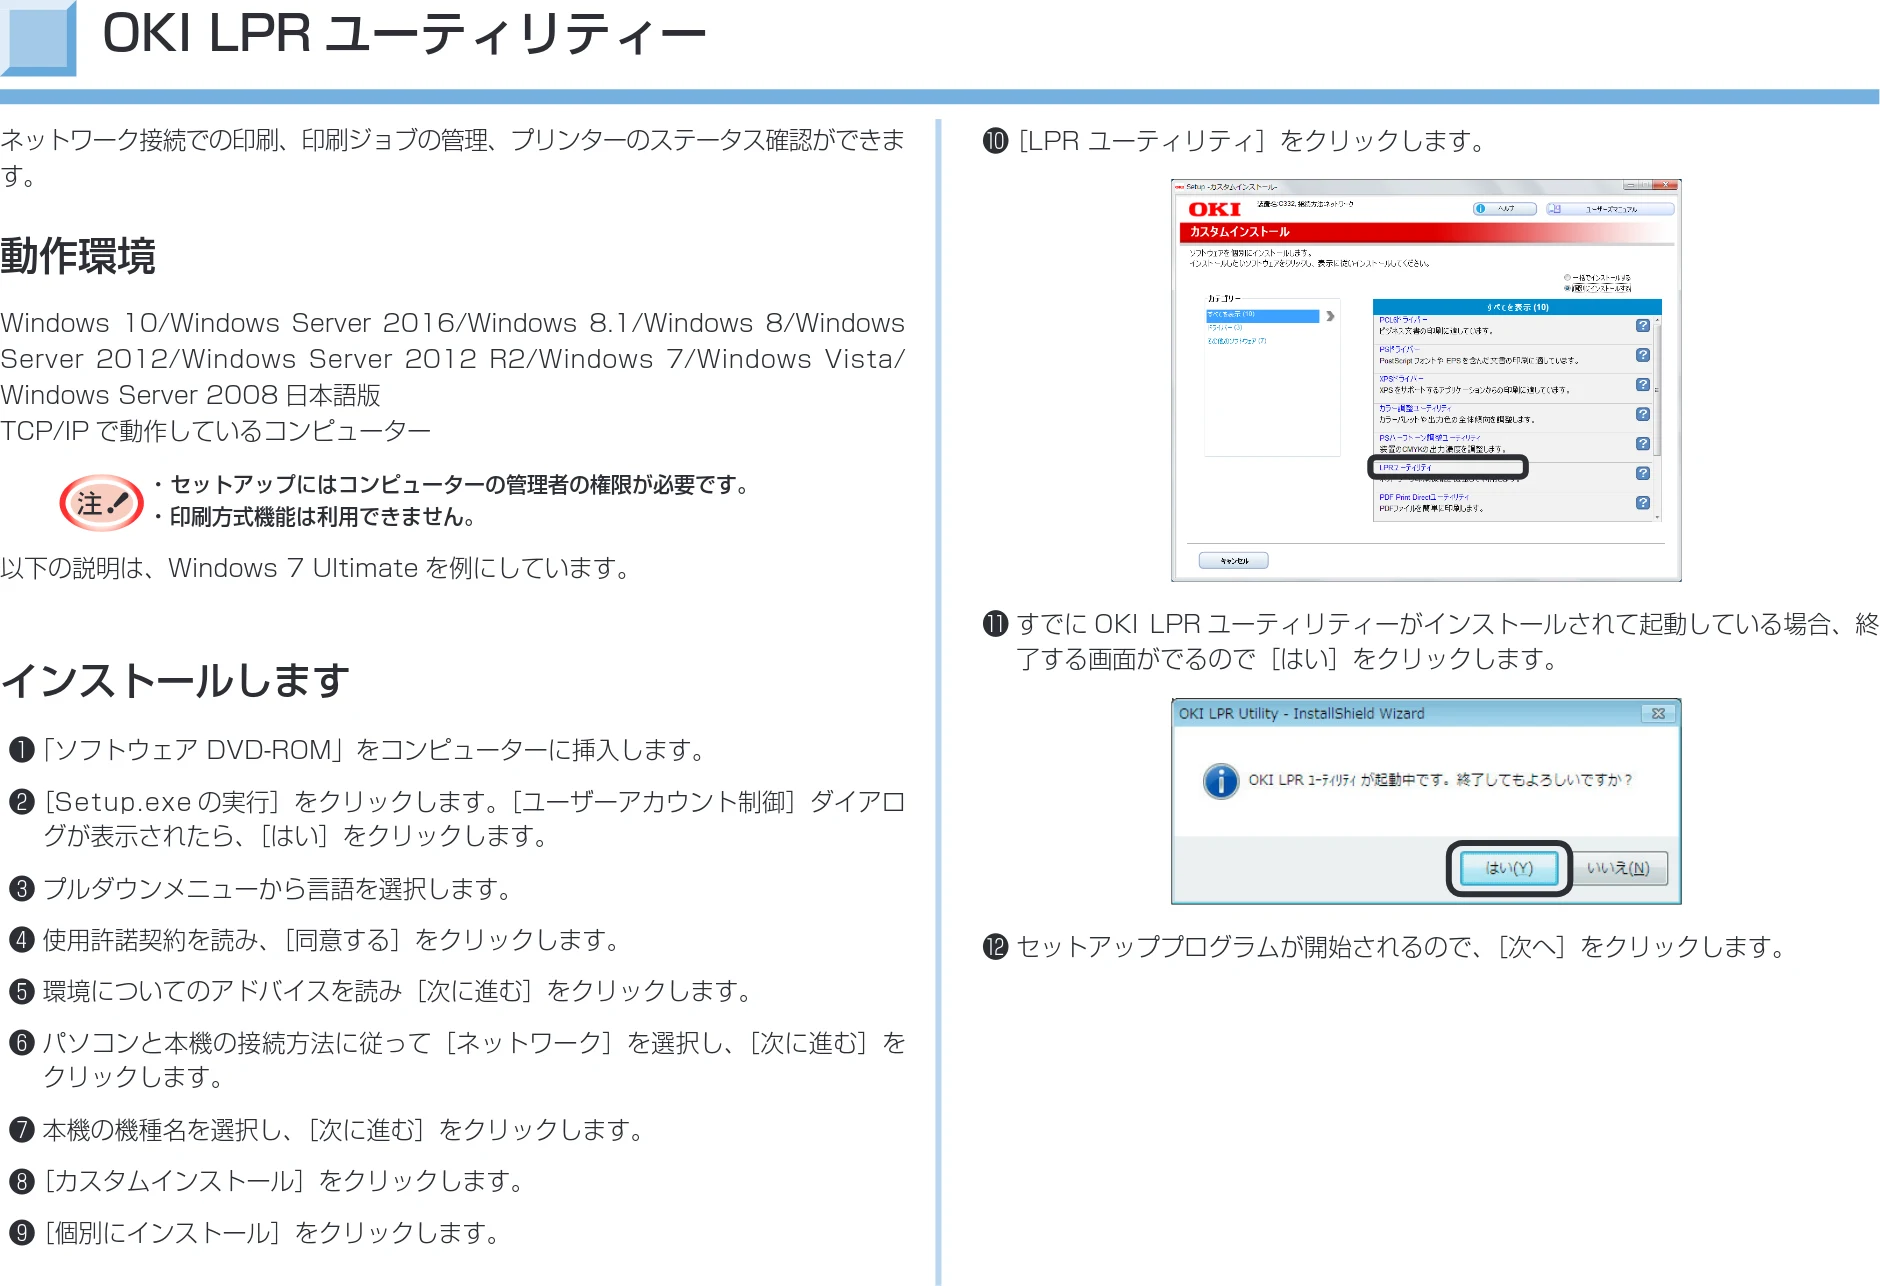Click PDF Print Directユーティリティ link

pos(1424,497)
